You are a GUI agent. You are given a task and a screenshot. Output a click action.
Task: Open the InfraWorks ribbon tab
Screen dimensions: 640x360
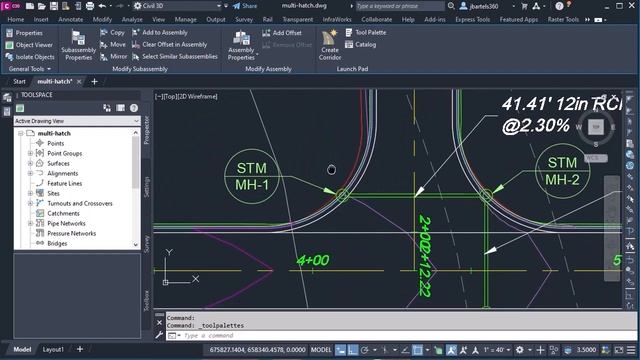(x=337, y=19)
